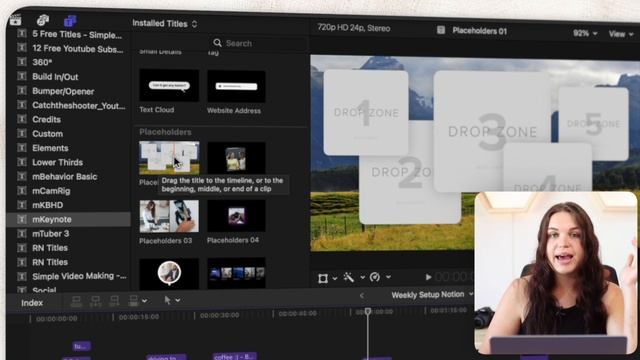Click the timeline playhead handle
This screenshot has height=360, width=640.
(368, 311)
